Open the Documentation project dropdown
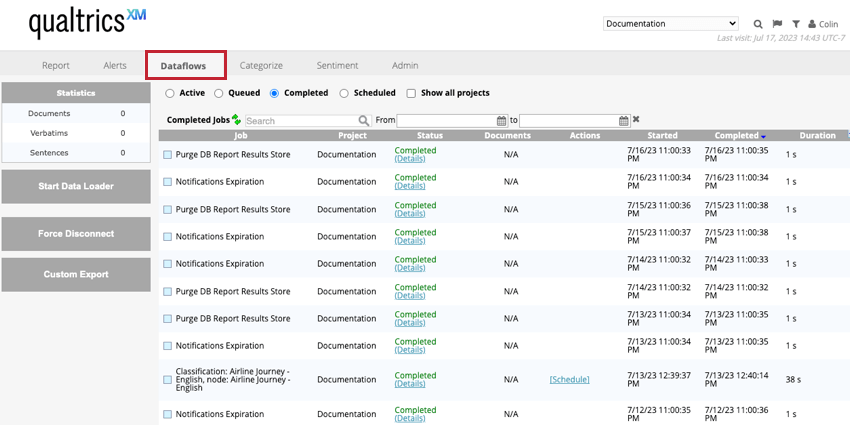850x425 pixels. tap(670, 23)
